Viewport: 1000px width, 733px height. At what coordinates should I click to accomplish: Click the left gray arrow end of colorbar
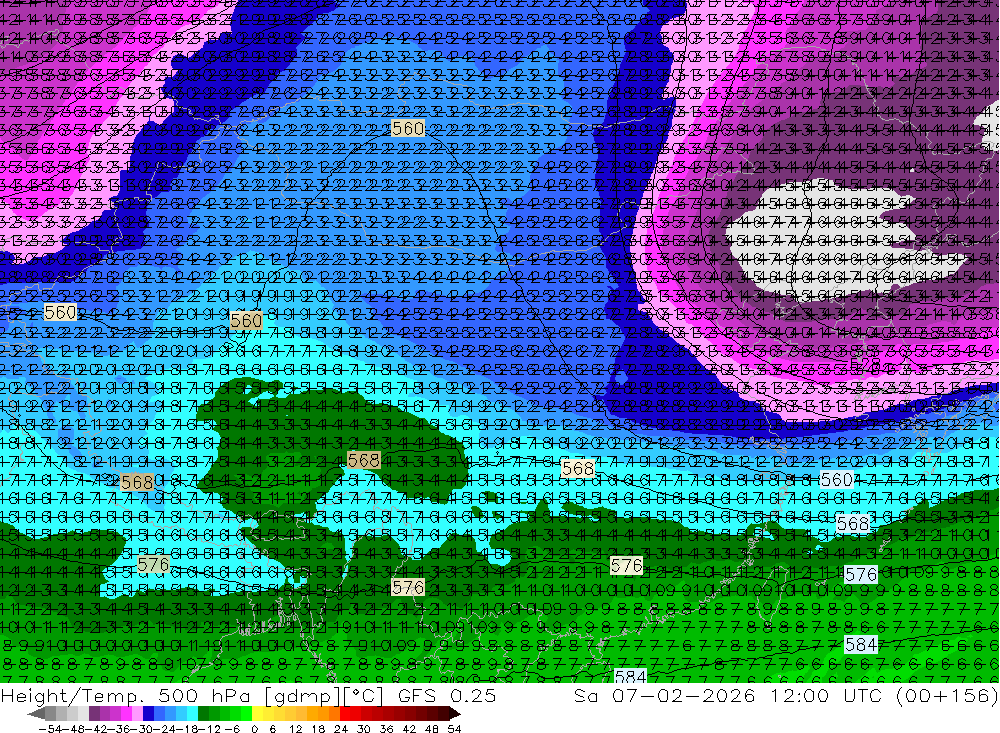[36, 714]
